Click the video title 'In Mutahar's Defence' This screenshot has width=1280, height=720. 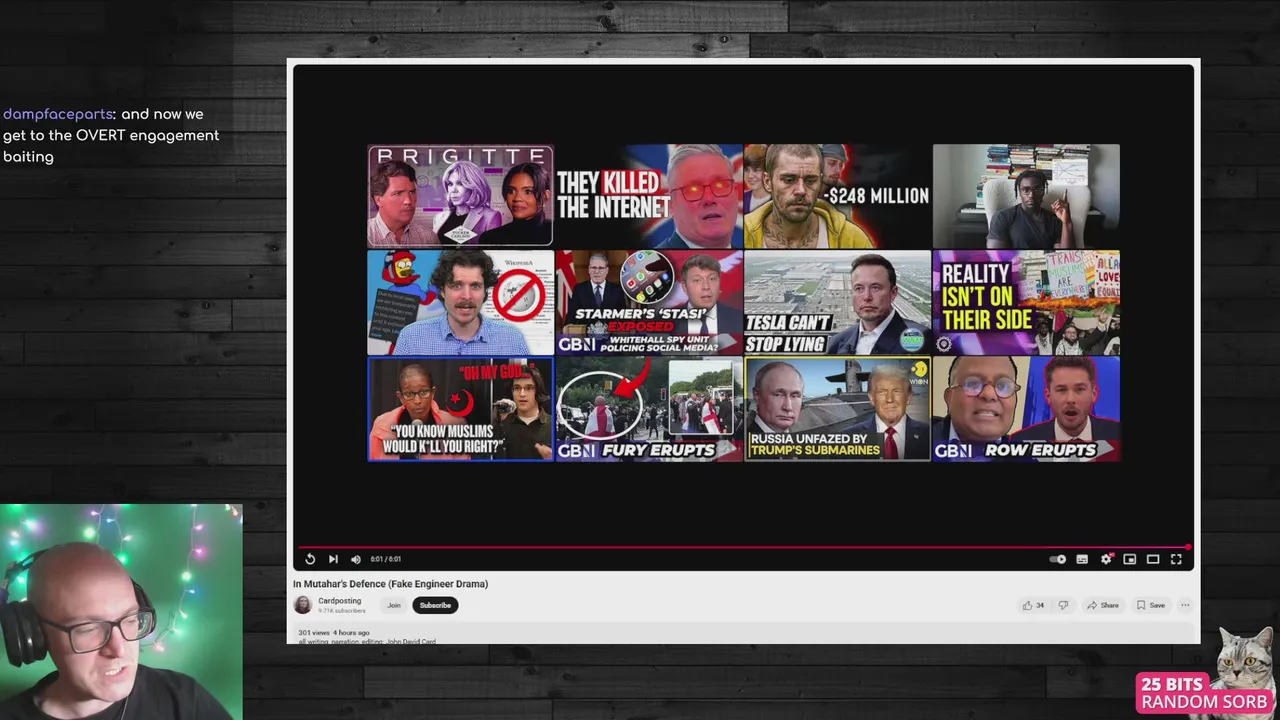tap(390, 584)
